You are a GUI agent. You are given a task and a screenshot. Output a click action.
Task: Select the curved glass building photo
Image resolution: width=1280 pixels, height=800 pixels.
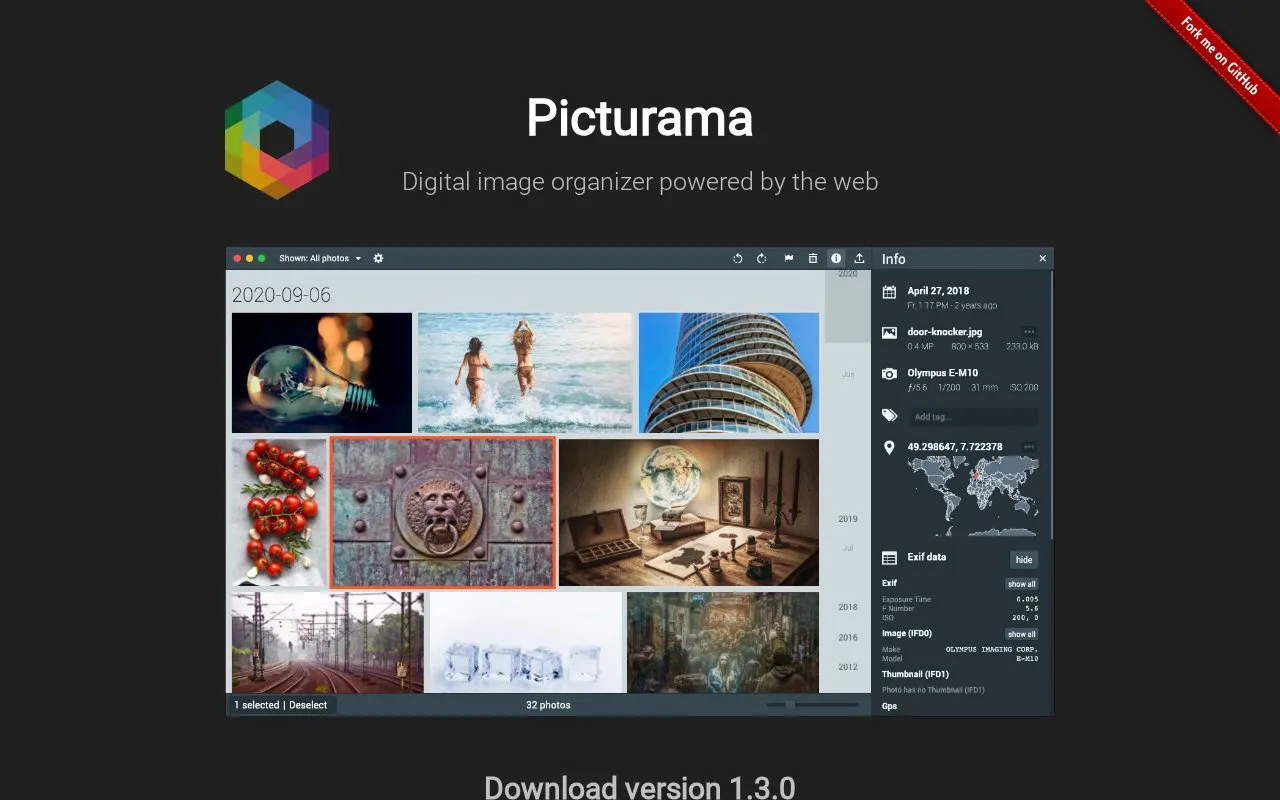[x=729, y=372]
